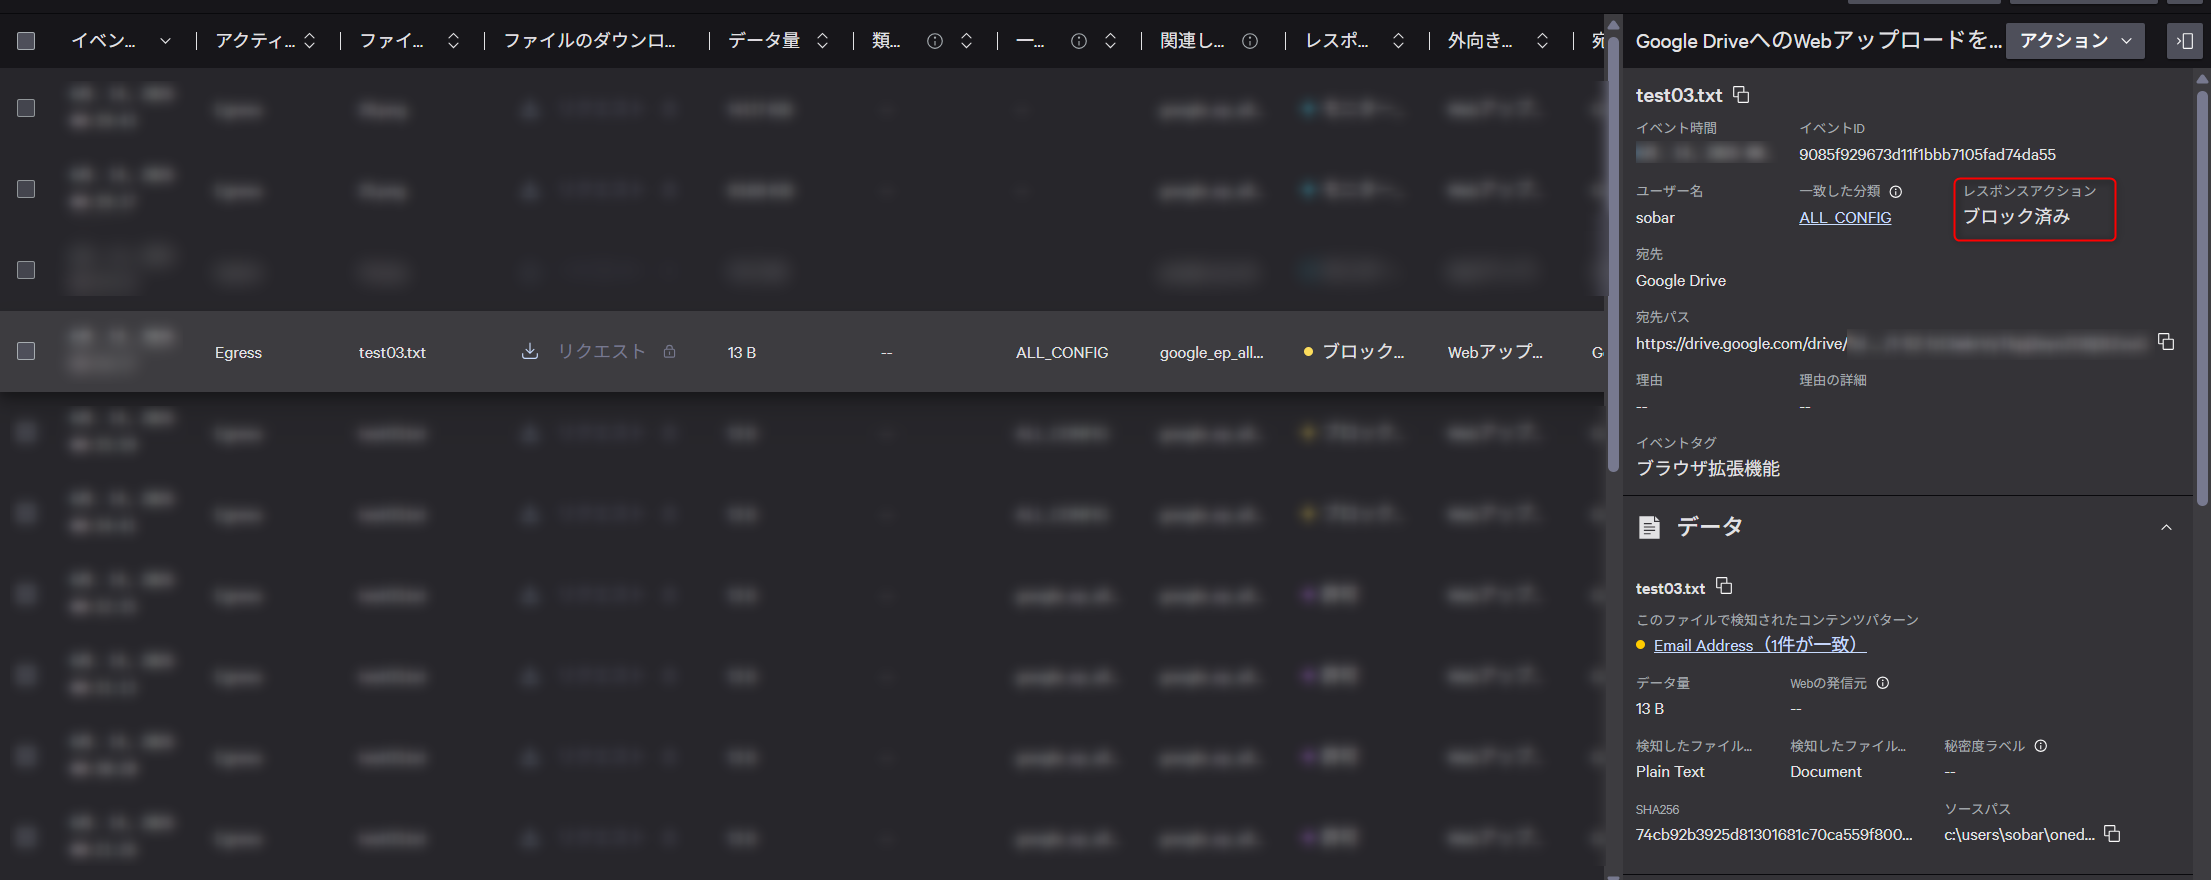
Task: Click the ブラウザ拡張機能 event tag
Action: pyautogui.click(x=1708, y=468)
